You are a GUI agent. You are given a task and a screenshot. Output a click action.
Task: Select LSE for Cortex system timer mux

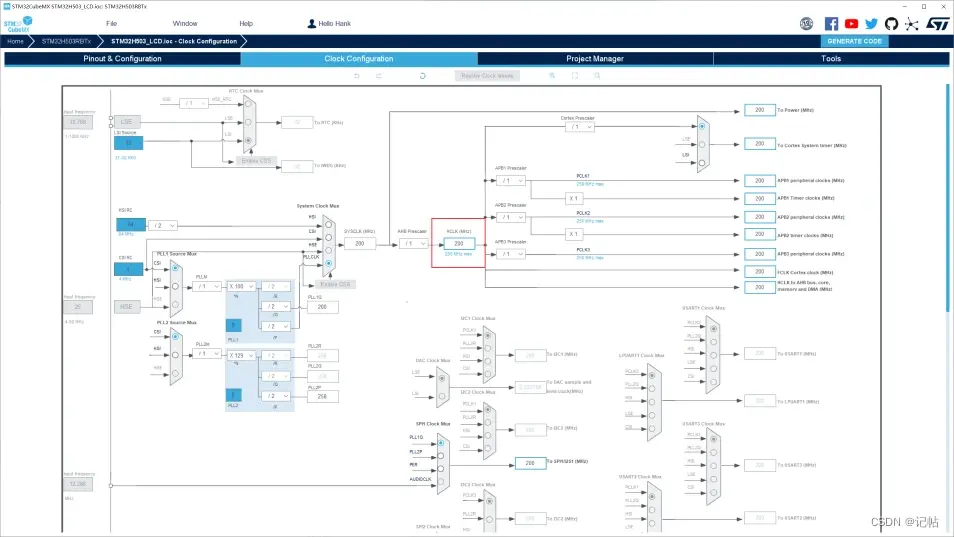702,145
